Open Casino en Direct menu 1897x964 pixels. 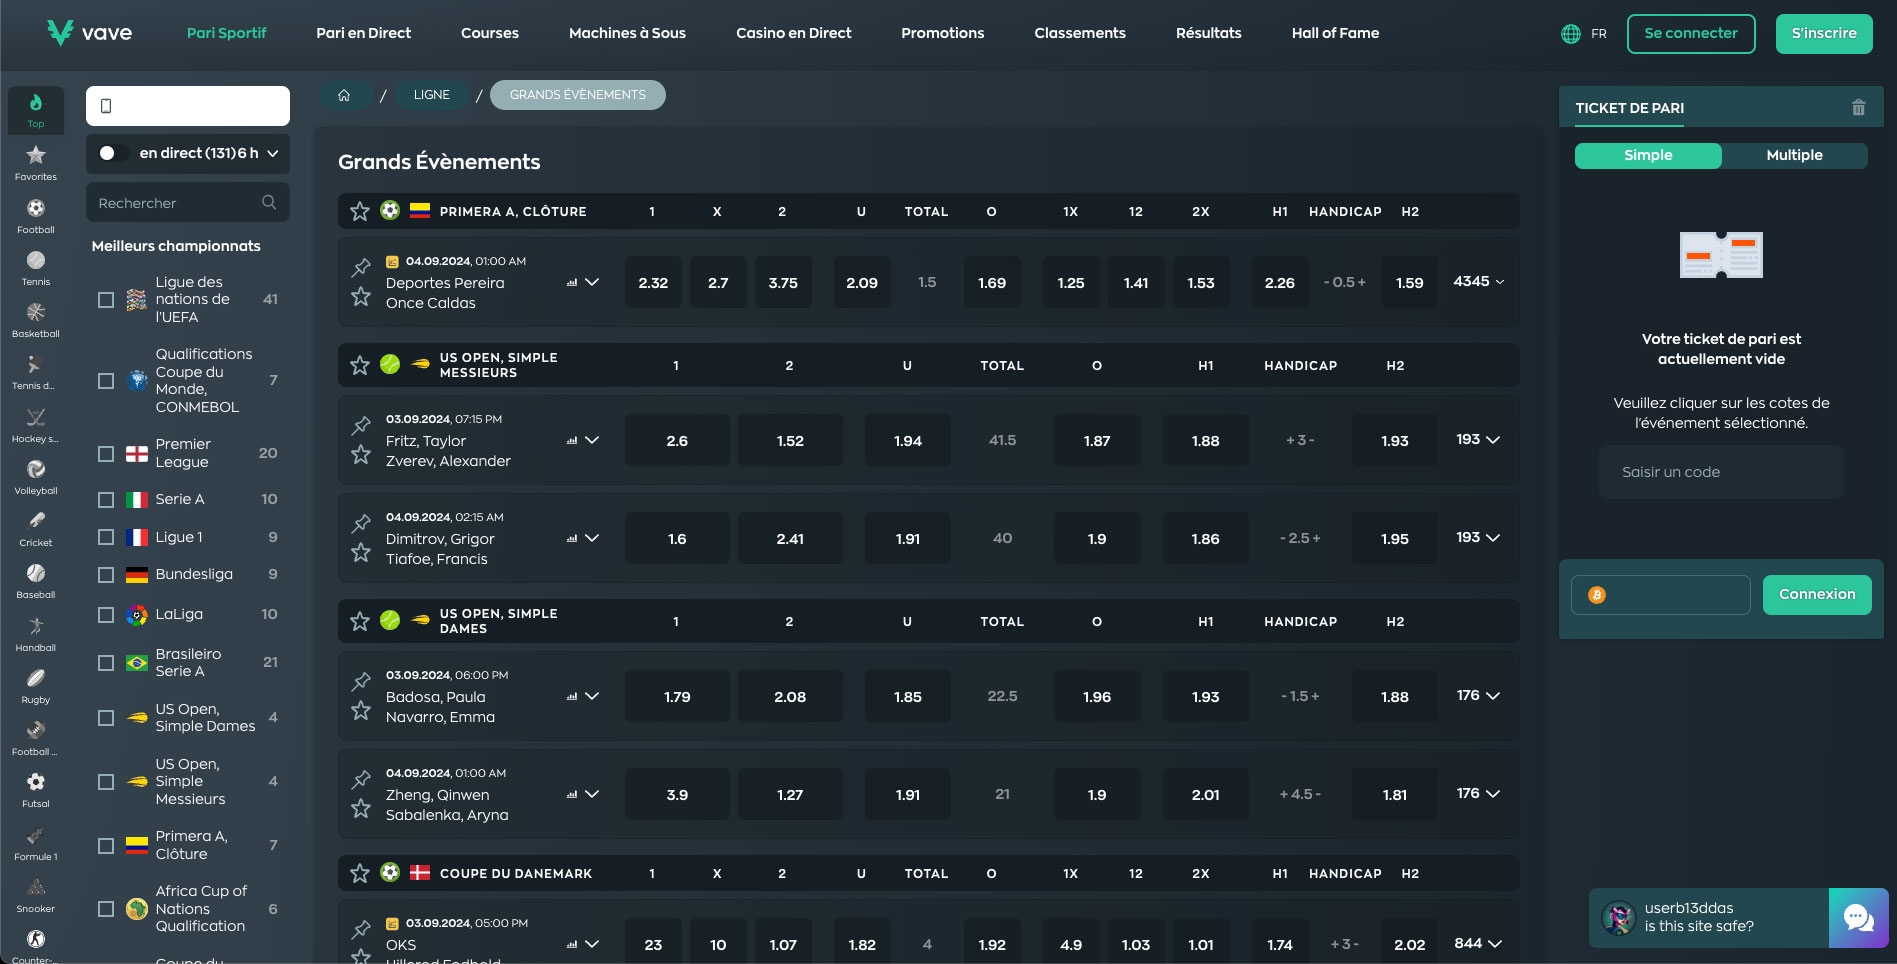(794, 33)
